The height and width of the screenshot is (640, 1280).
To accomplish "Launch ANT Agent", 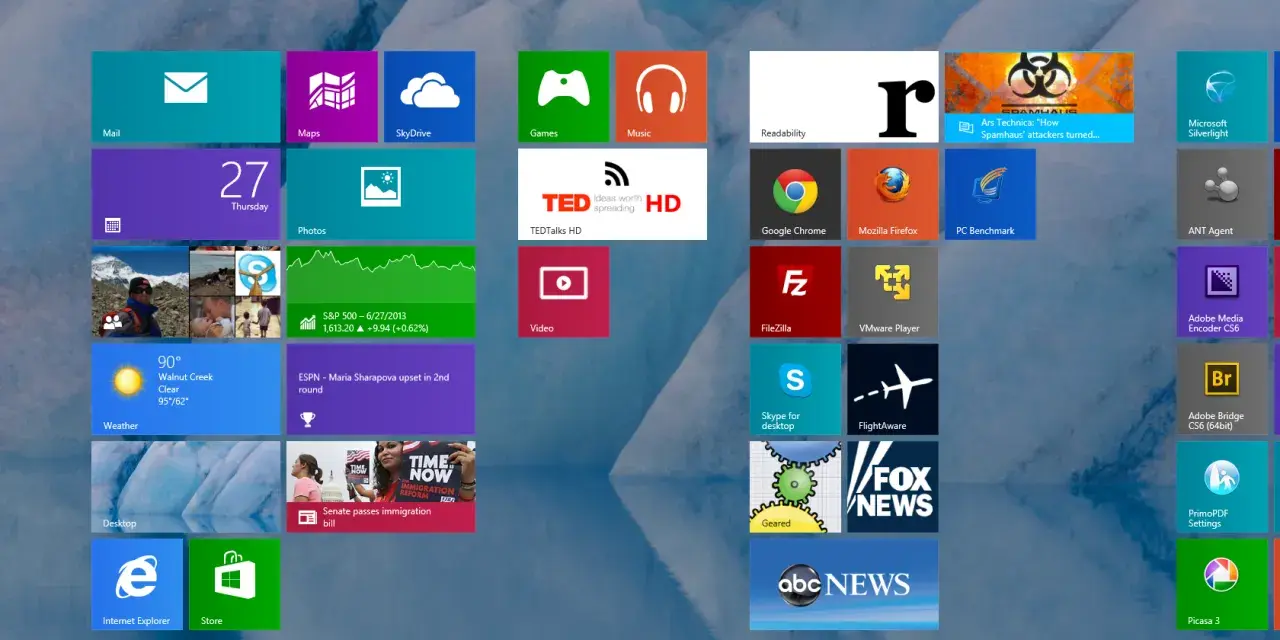I will [1222, 195].
